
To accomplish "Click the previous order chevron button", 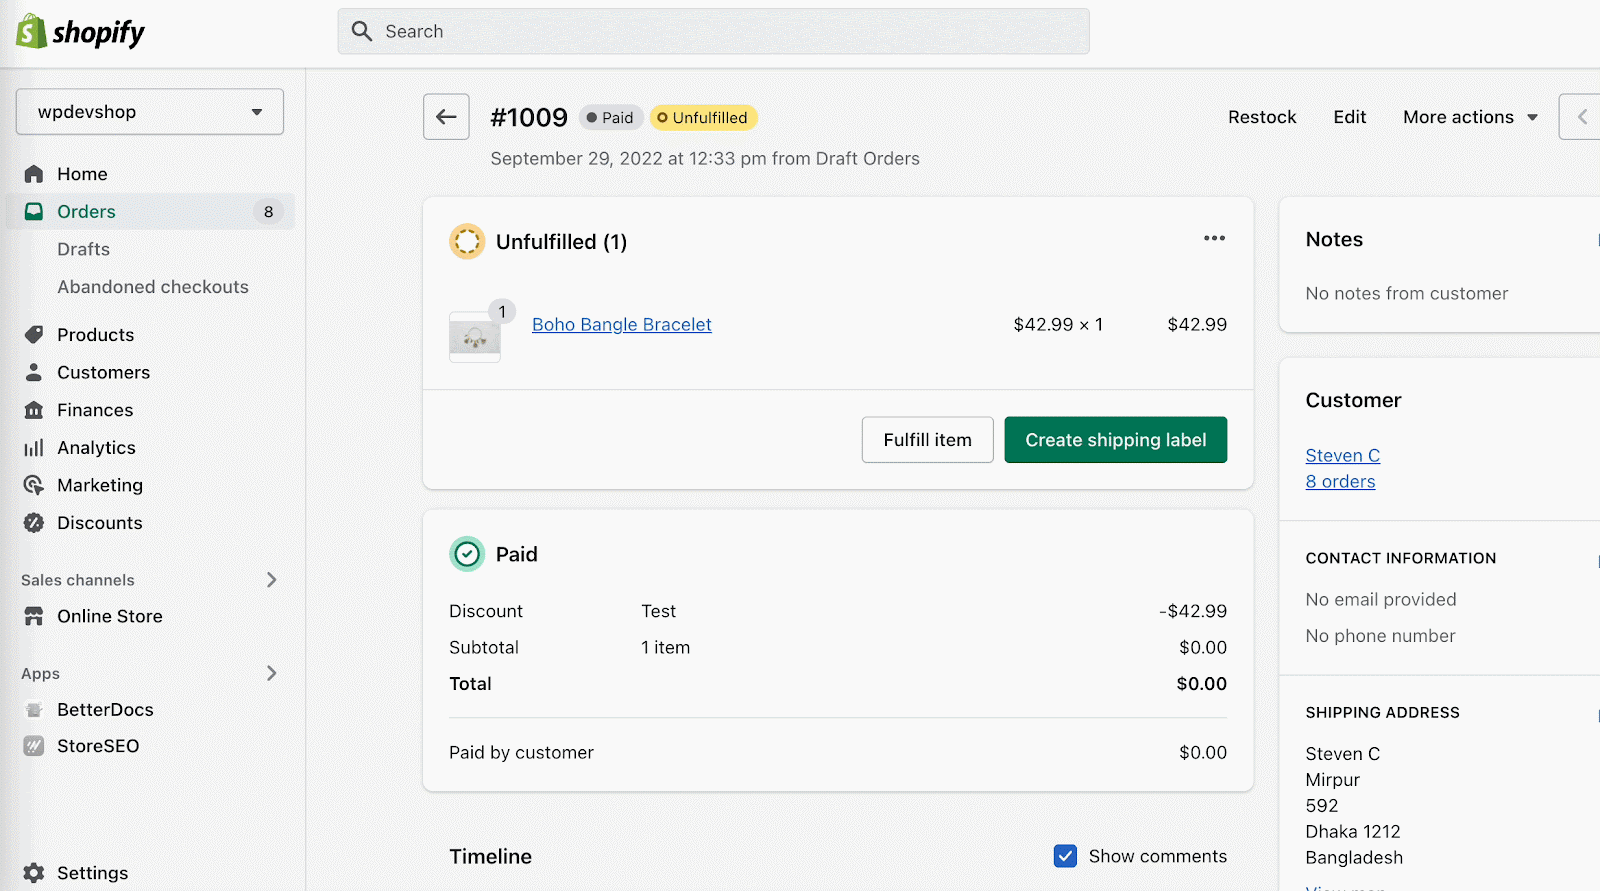I will [1581, 117].
